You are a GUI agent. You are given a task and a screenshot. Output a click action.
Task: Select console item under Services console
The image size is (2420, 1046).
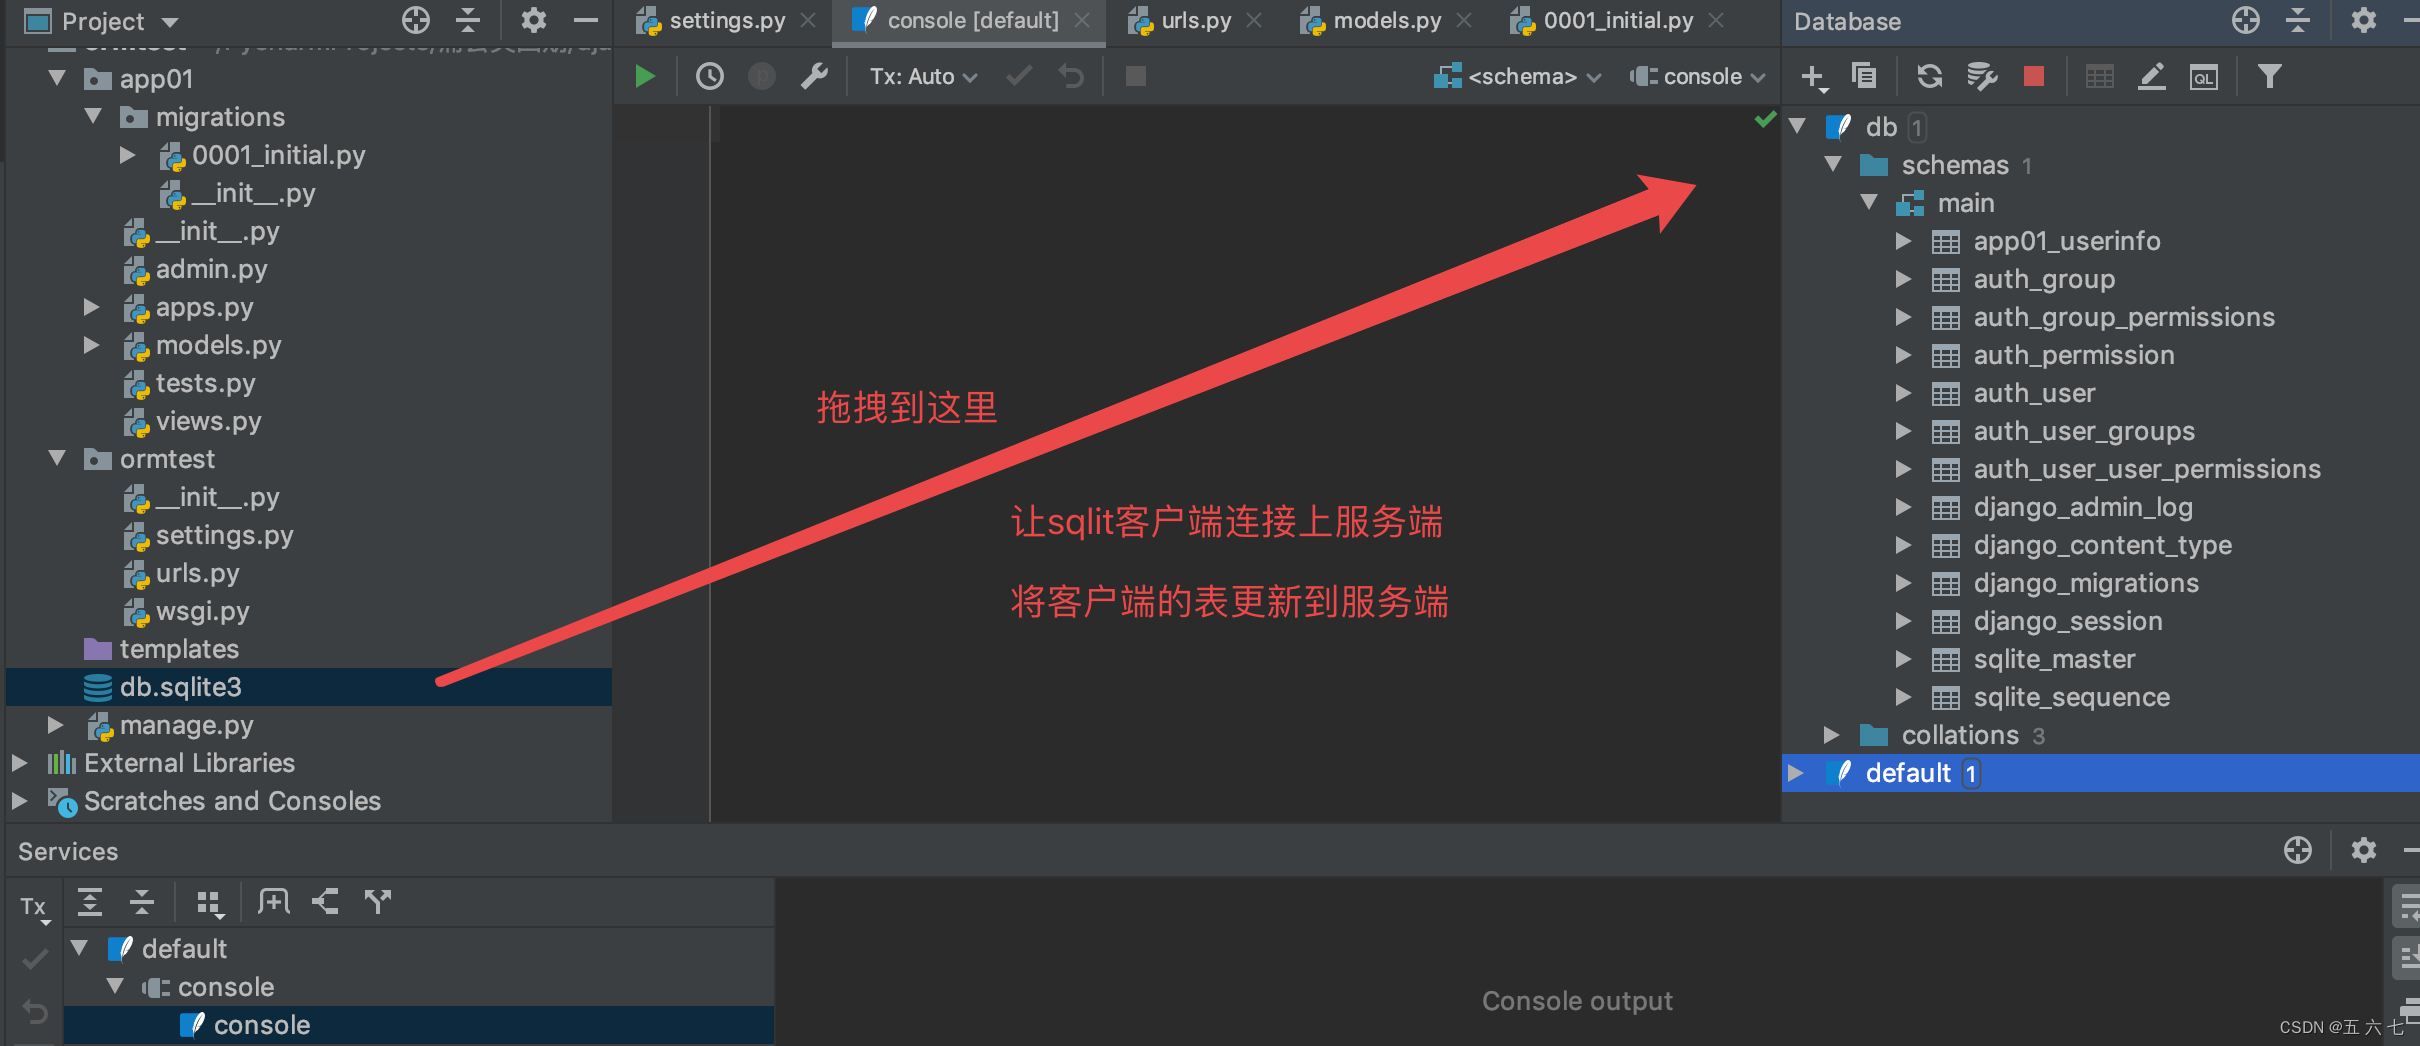point(419,1025)
